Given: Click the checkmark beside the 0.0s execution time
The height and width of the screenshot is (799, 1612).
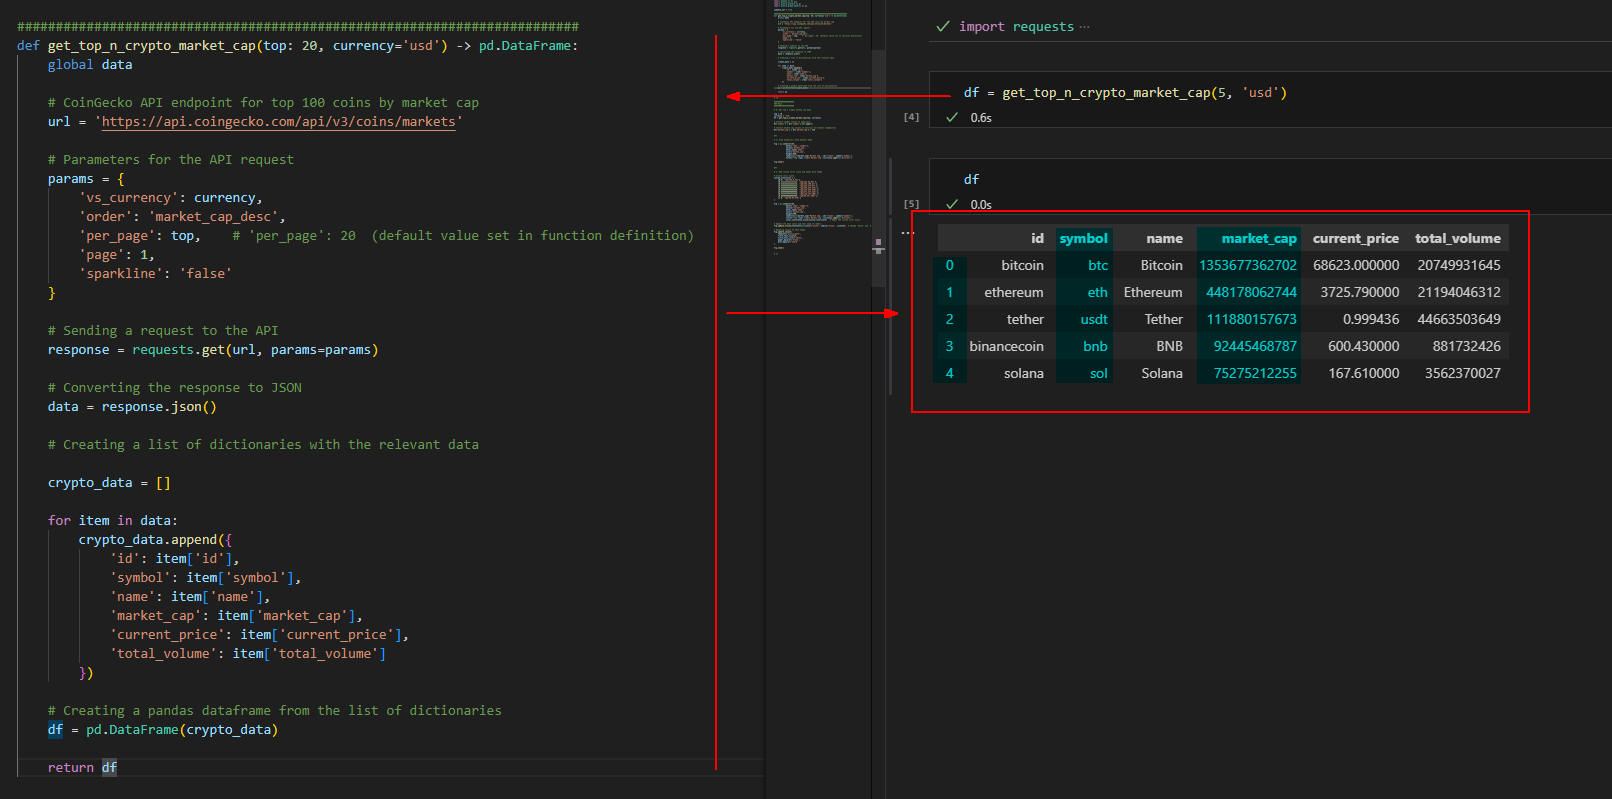Looking at the screenshot, I should tap(952, 204).
